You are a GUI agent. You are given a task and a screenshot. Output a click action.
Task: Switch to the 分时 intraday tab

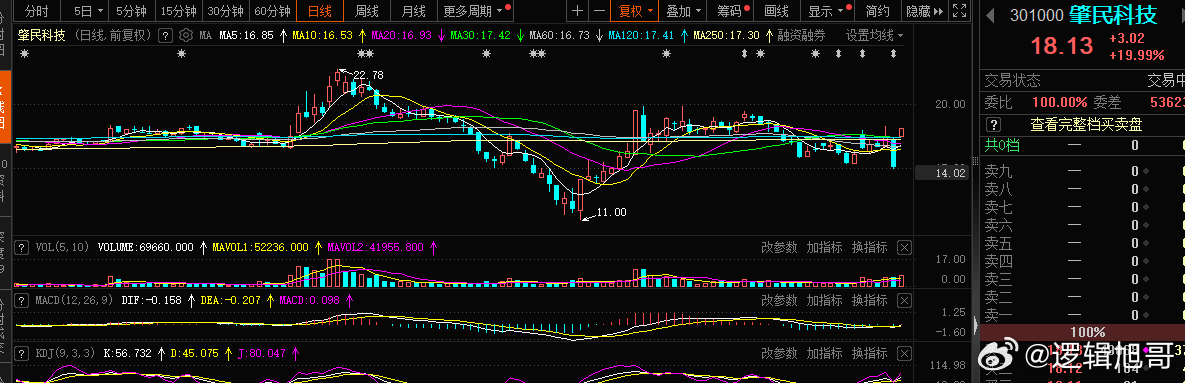click(x=36, y=11)
